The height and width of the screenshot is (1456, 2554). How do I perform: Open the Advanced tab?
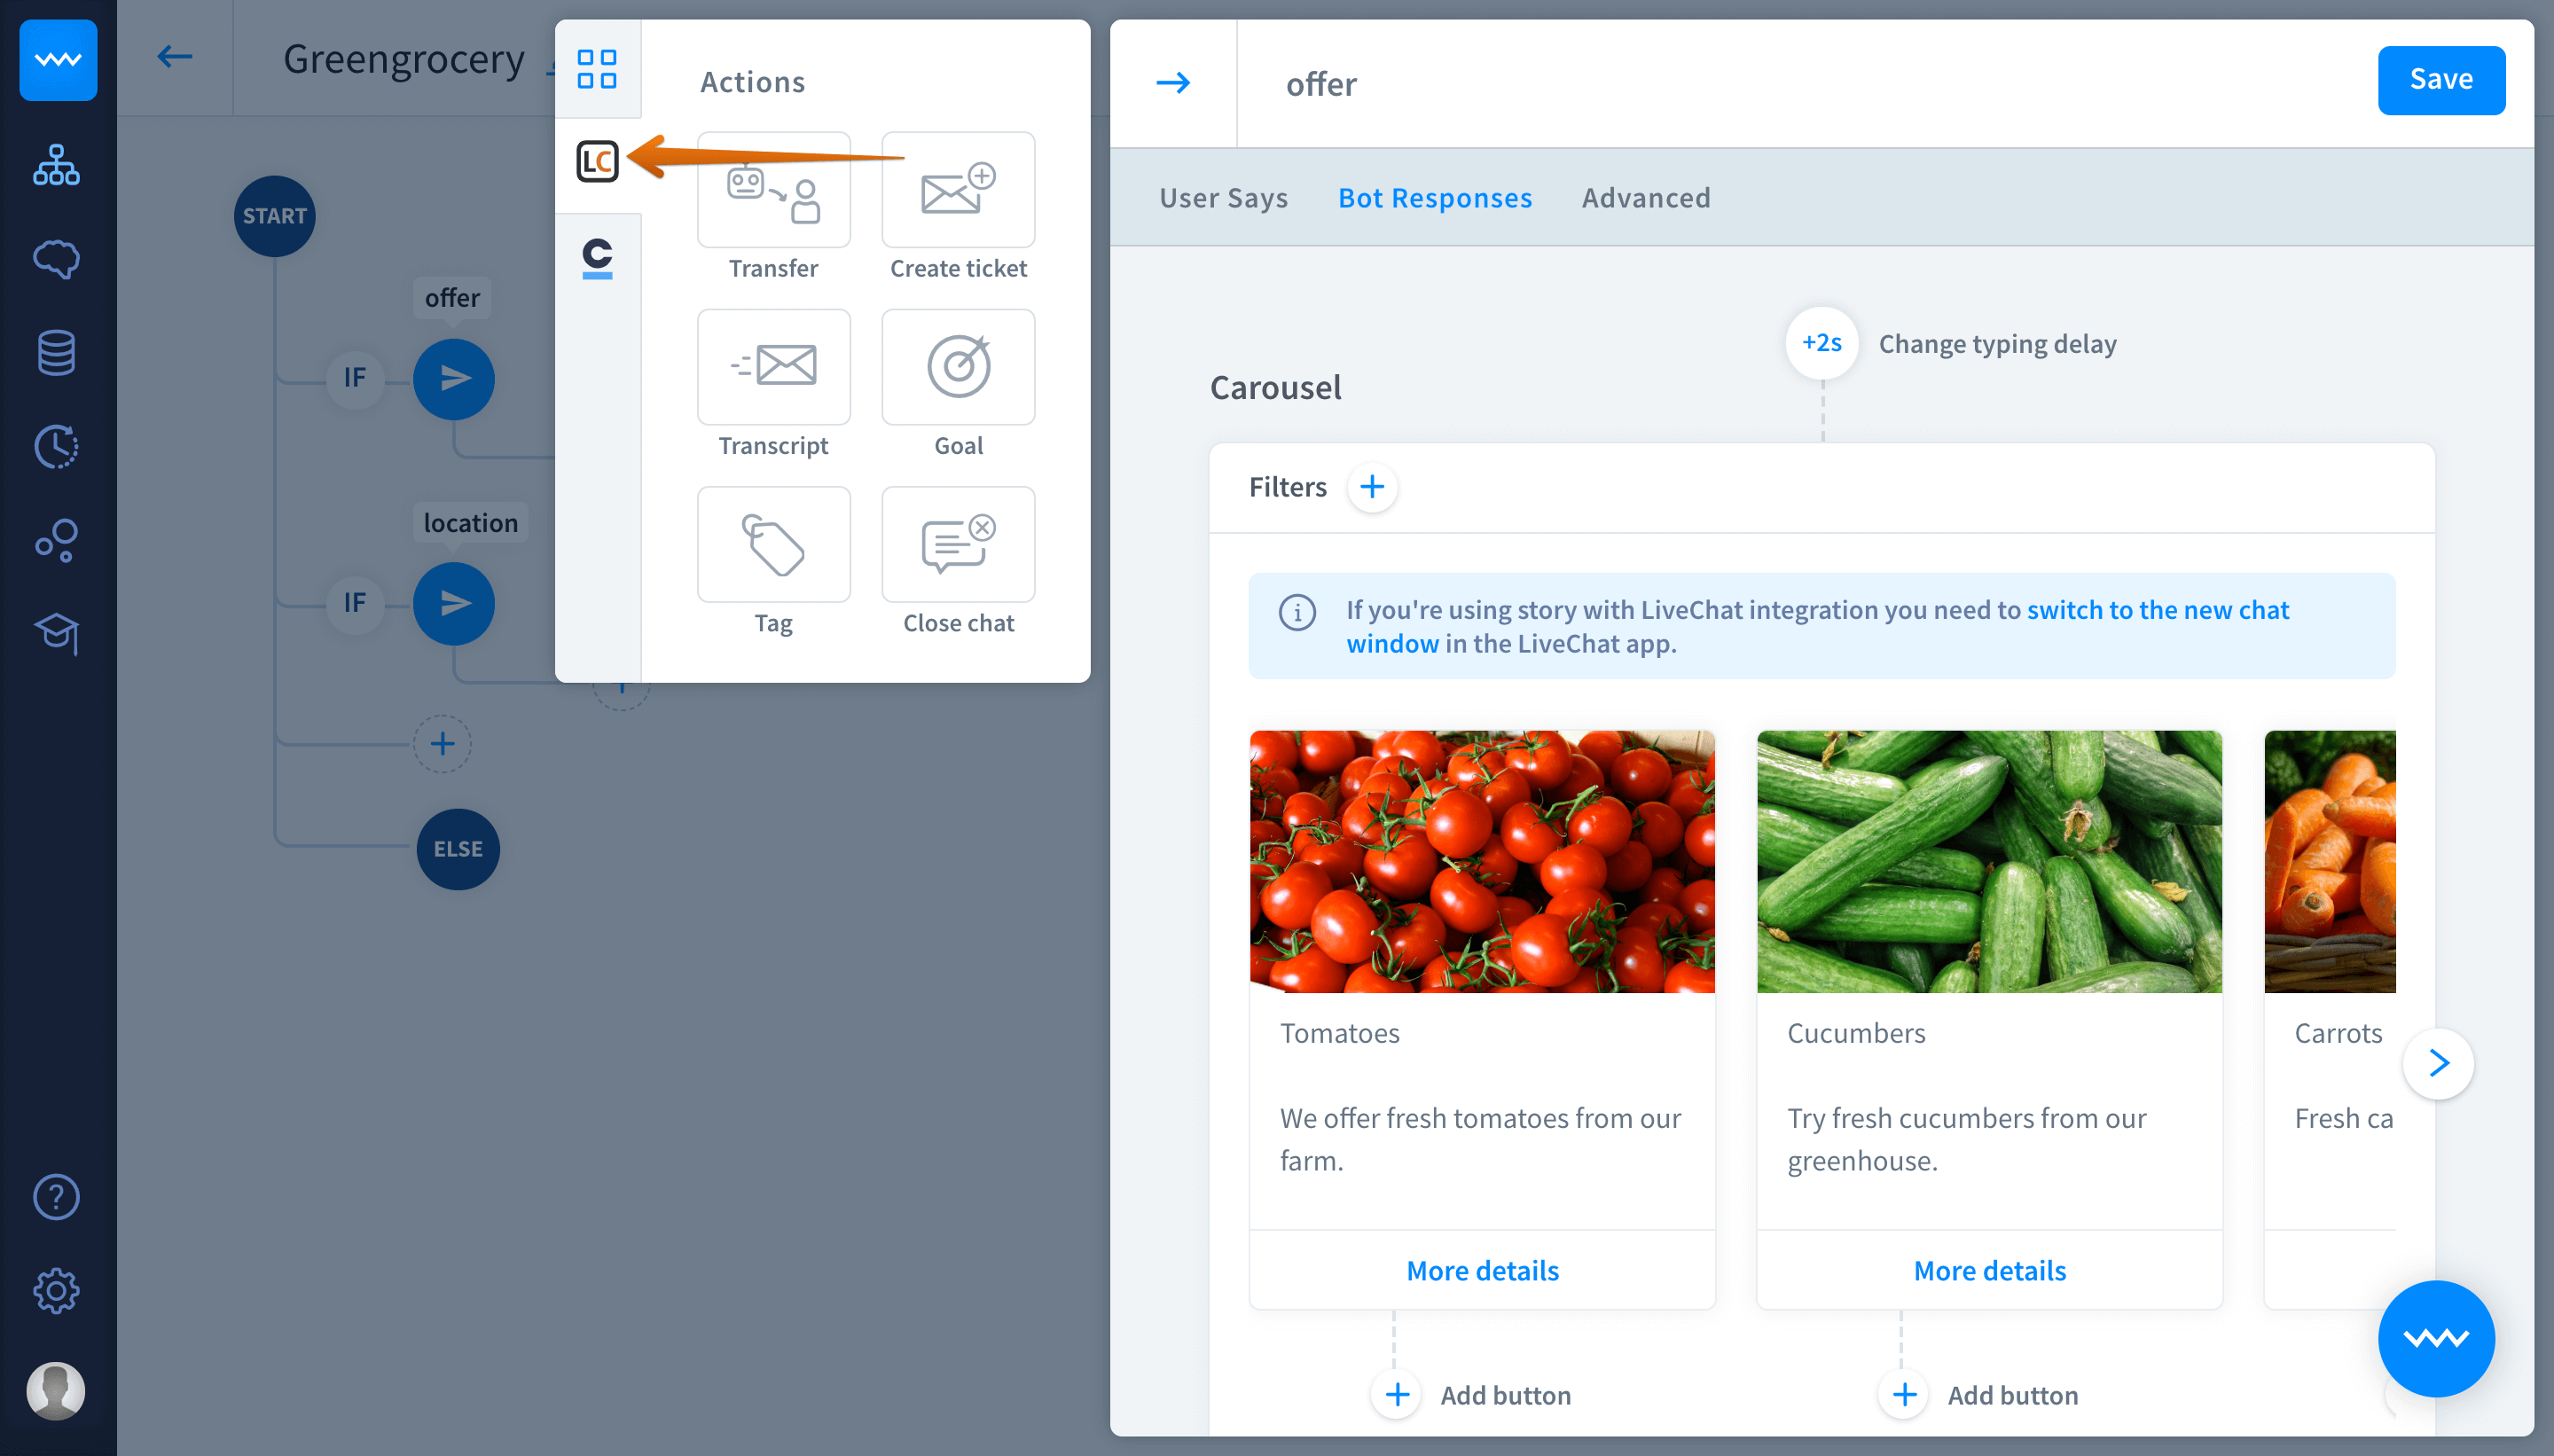click(1645, 198)
